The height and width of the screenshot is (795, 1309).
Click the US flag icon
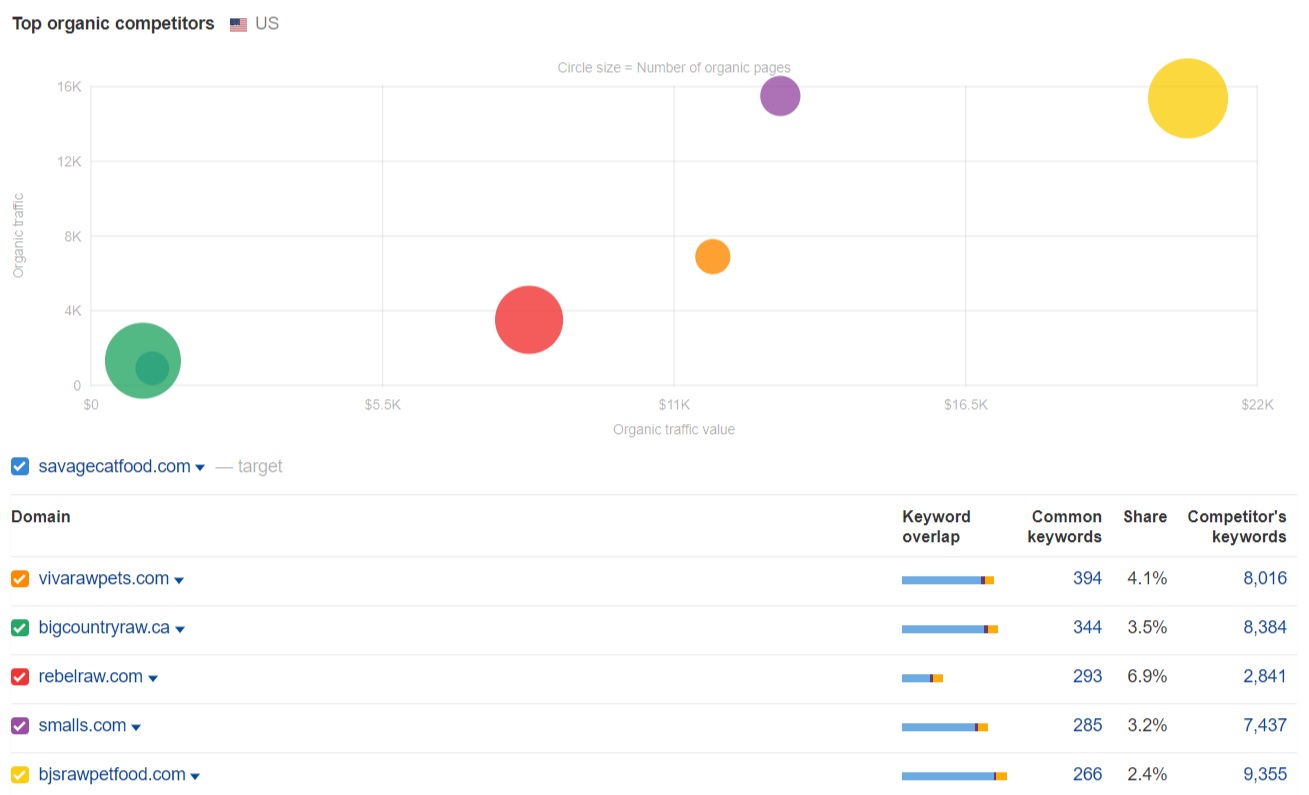(238, 24)
